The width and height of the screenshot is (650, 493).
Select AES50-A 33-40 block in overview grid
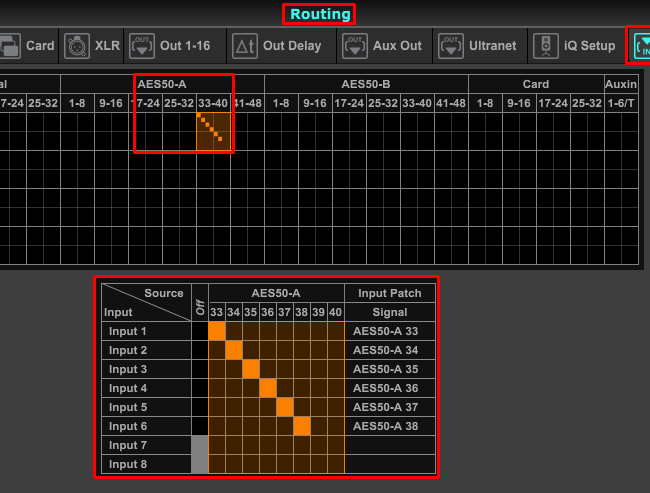click(213, 131)
